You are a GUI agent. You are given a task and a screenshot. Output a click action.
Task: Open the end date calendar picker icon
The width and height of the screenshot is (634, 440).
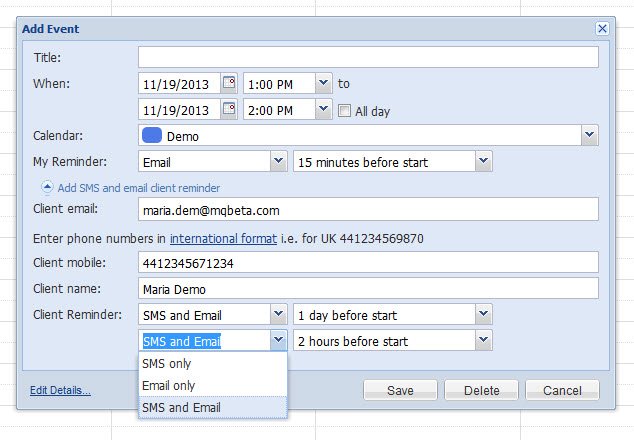(x=229, y=109)
